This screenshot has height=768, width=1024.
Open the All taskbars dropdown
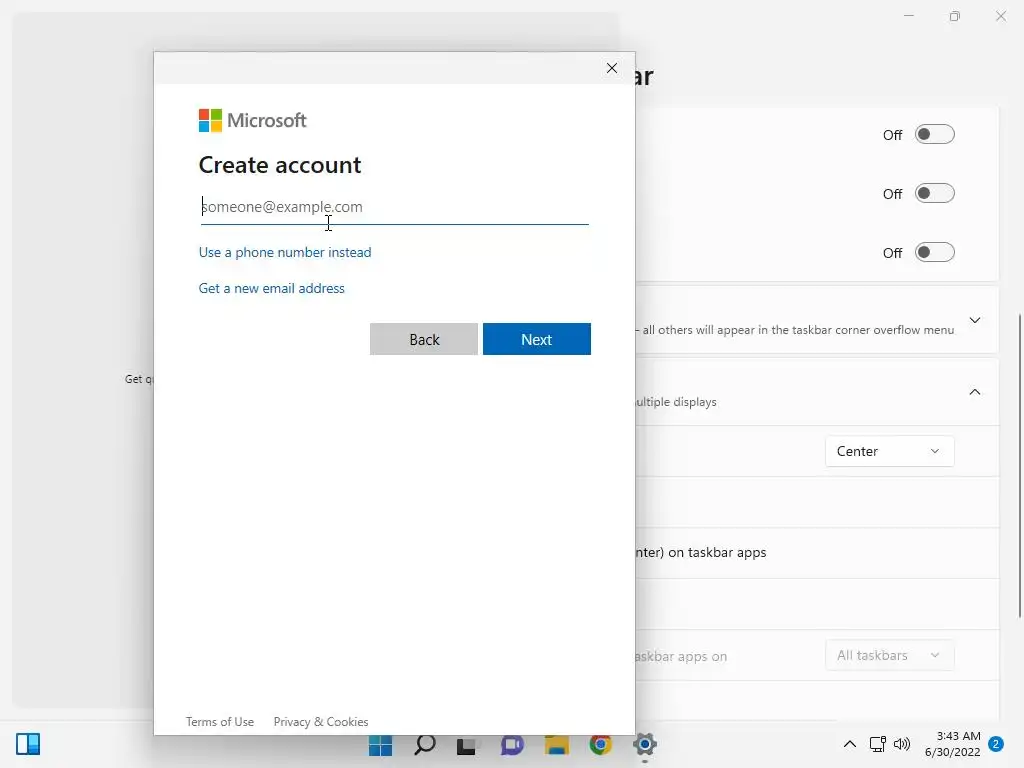pos(889,655)
